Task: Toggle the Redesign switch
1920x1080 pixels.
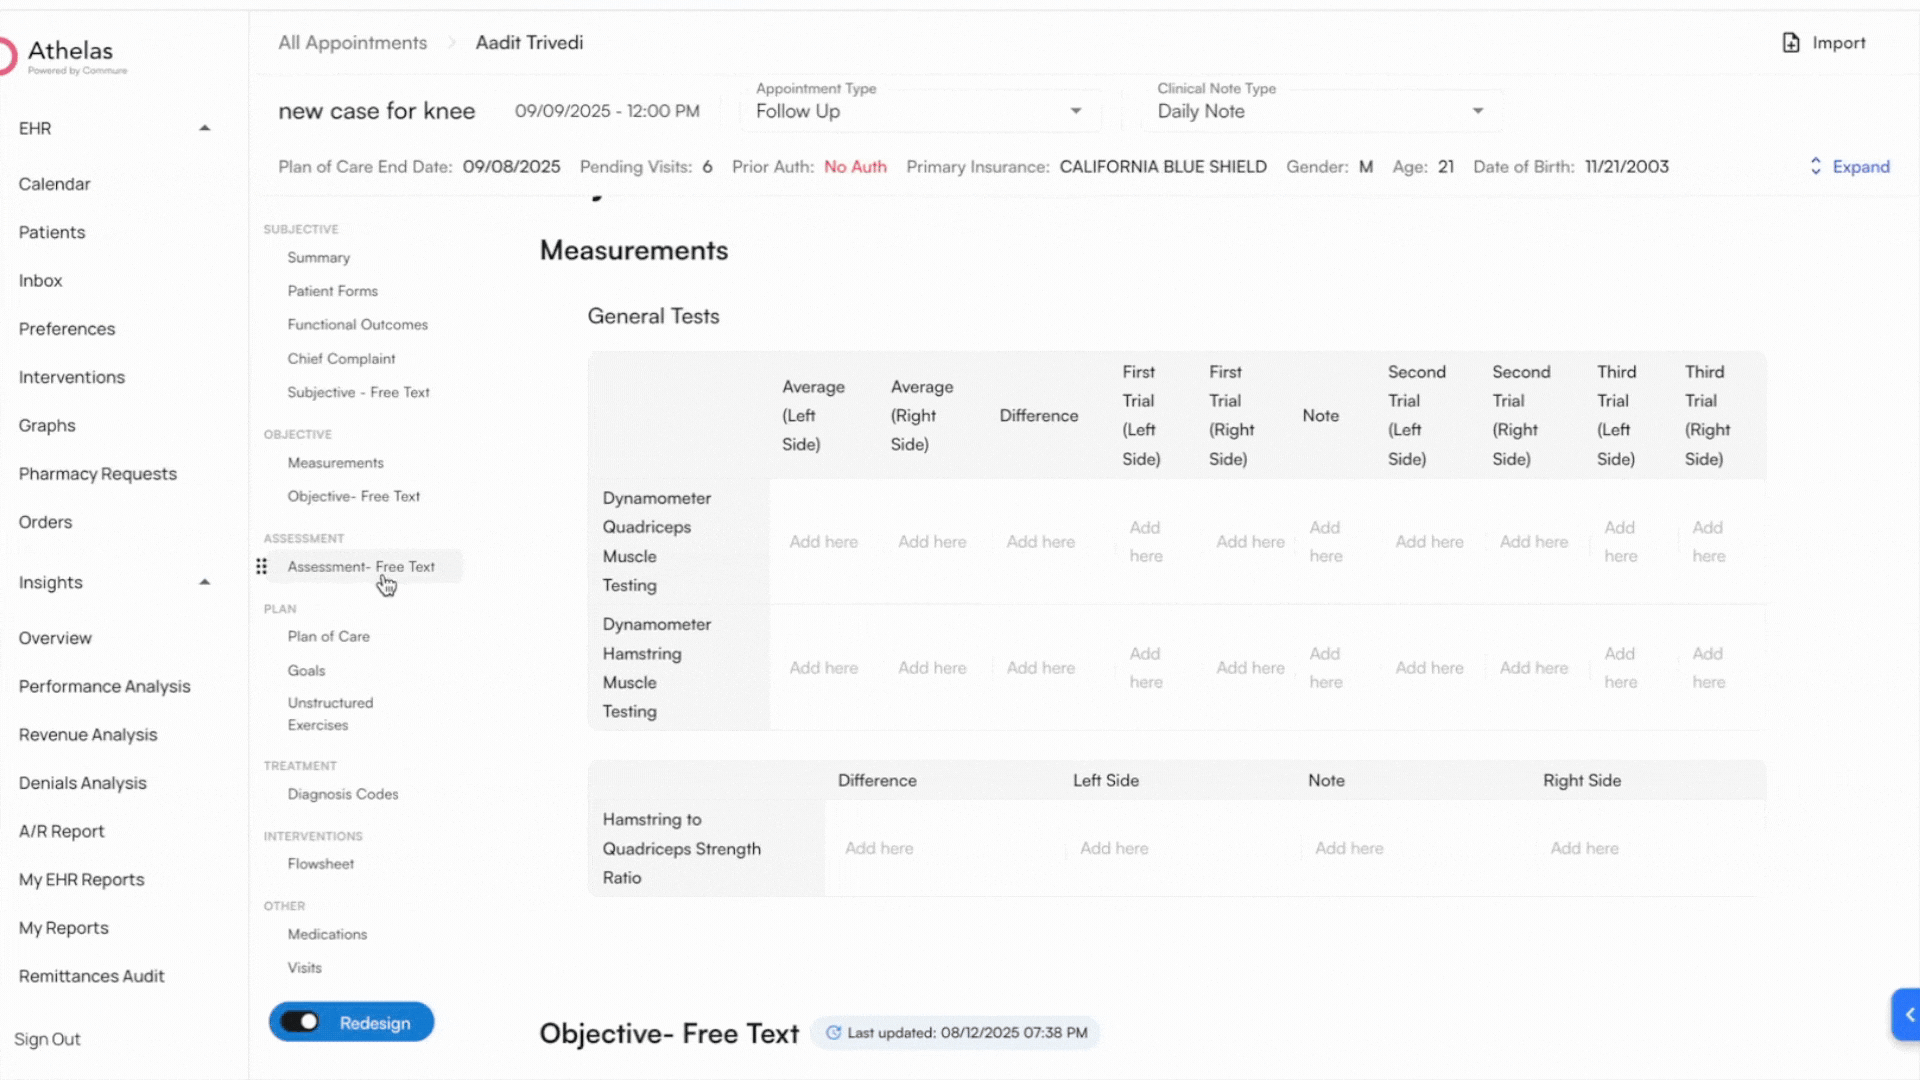Action: (300, 1022)
